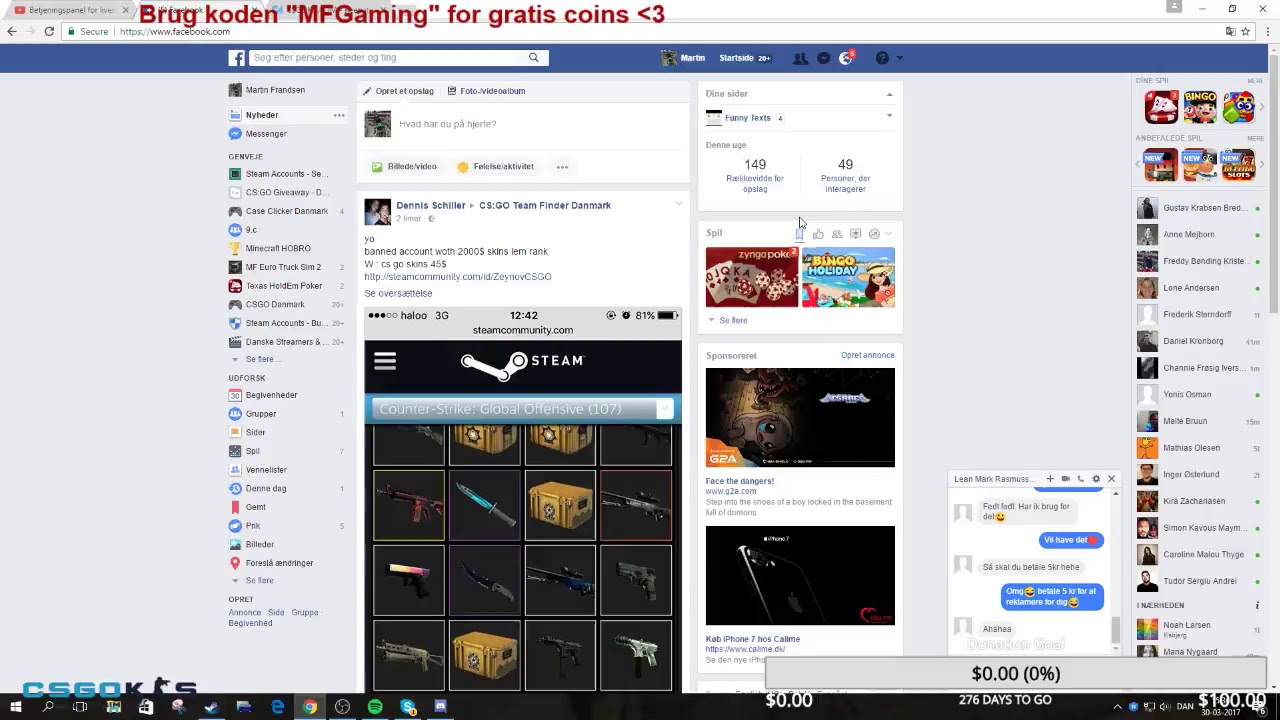Click Opret annonce link
The height and width of the screenshot is (720, 1280).
(868, 355)
